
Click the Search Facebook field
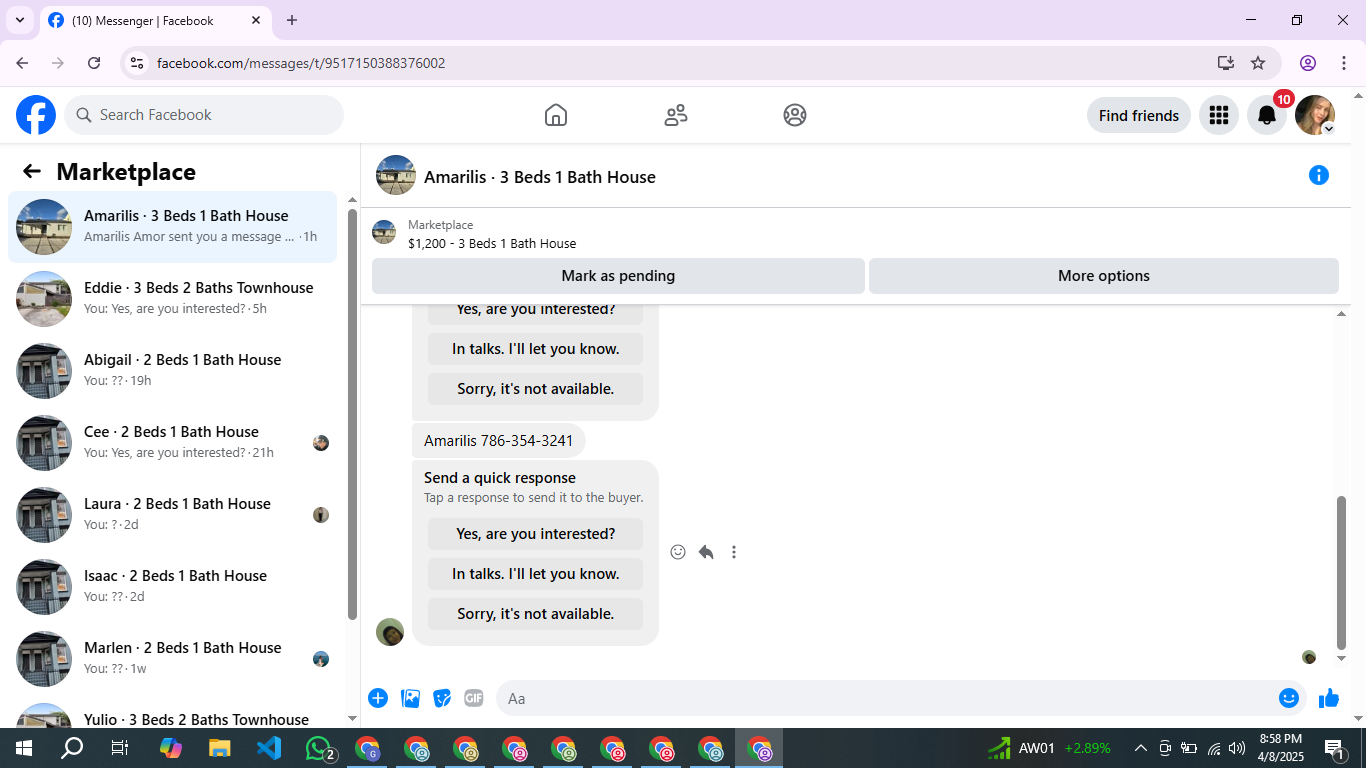[x=204, y=115]
